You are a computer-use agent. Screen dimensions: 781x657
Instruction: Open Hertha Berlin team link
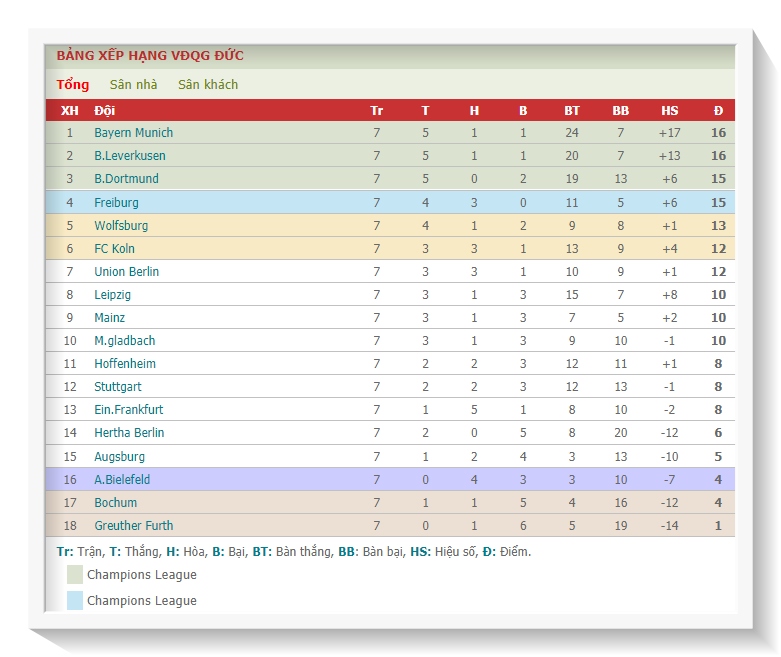point(129,433)
